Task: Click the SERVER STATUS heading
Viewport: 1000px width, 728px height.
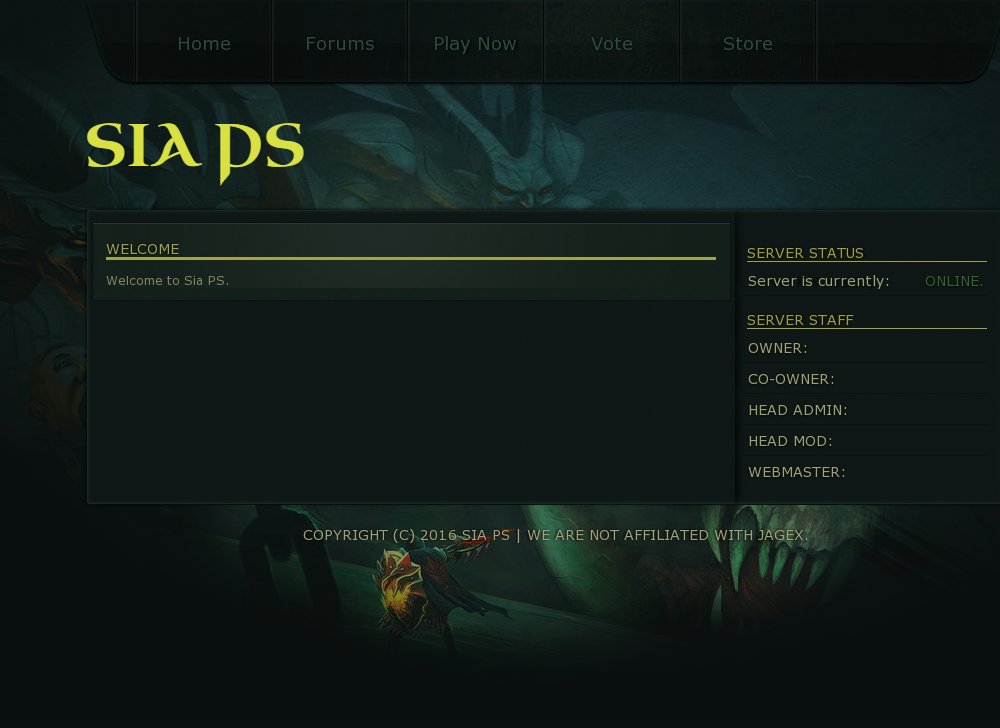Action: pyautogui.click(x=805, y=253)
